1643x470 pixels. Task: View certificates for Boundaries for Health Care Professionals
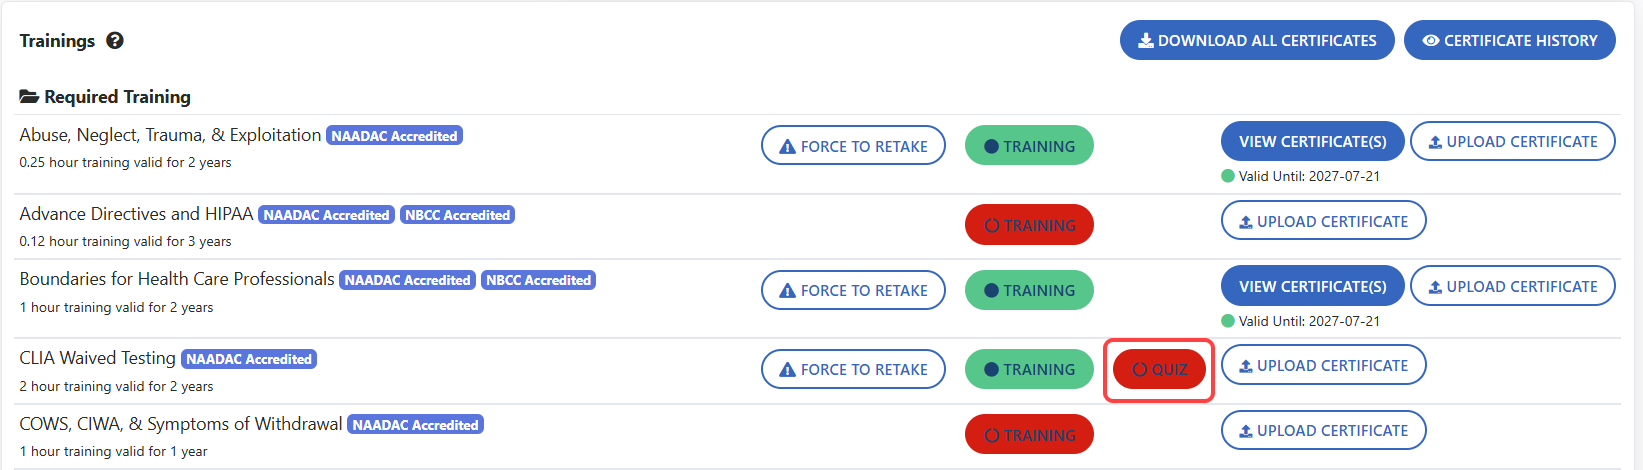[x=1312, y=286]
